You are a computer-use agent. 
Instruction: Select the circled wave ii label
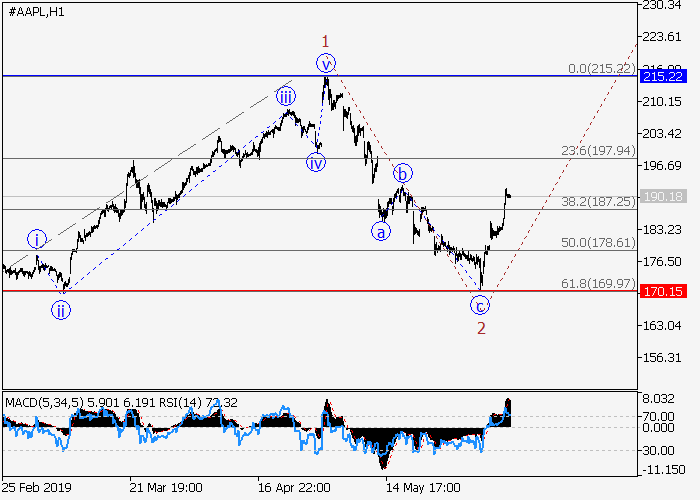tap(62, 309)
